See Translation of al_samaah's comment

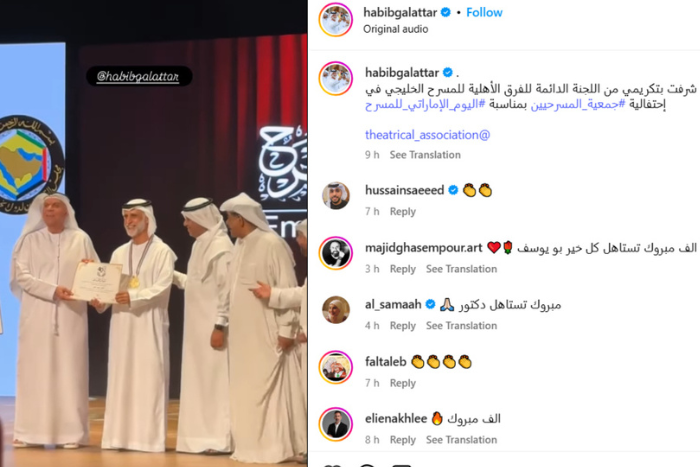click(461, 326)
